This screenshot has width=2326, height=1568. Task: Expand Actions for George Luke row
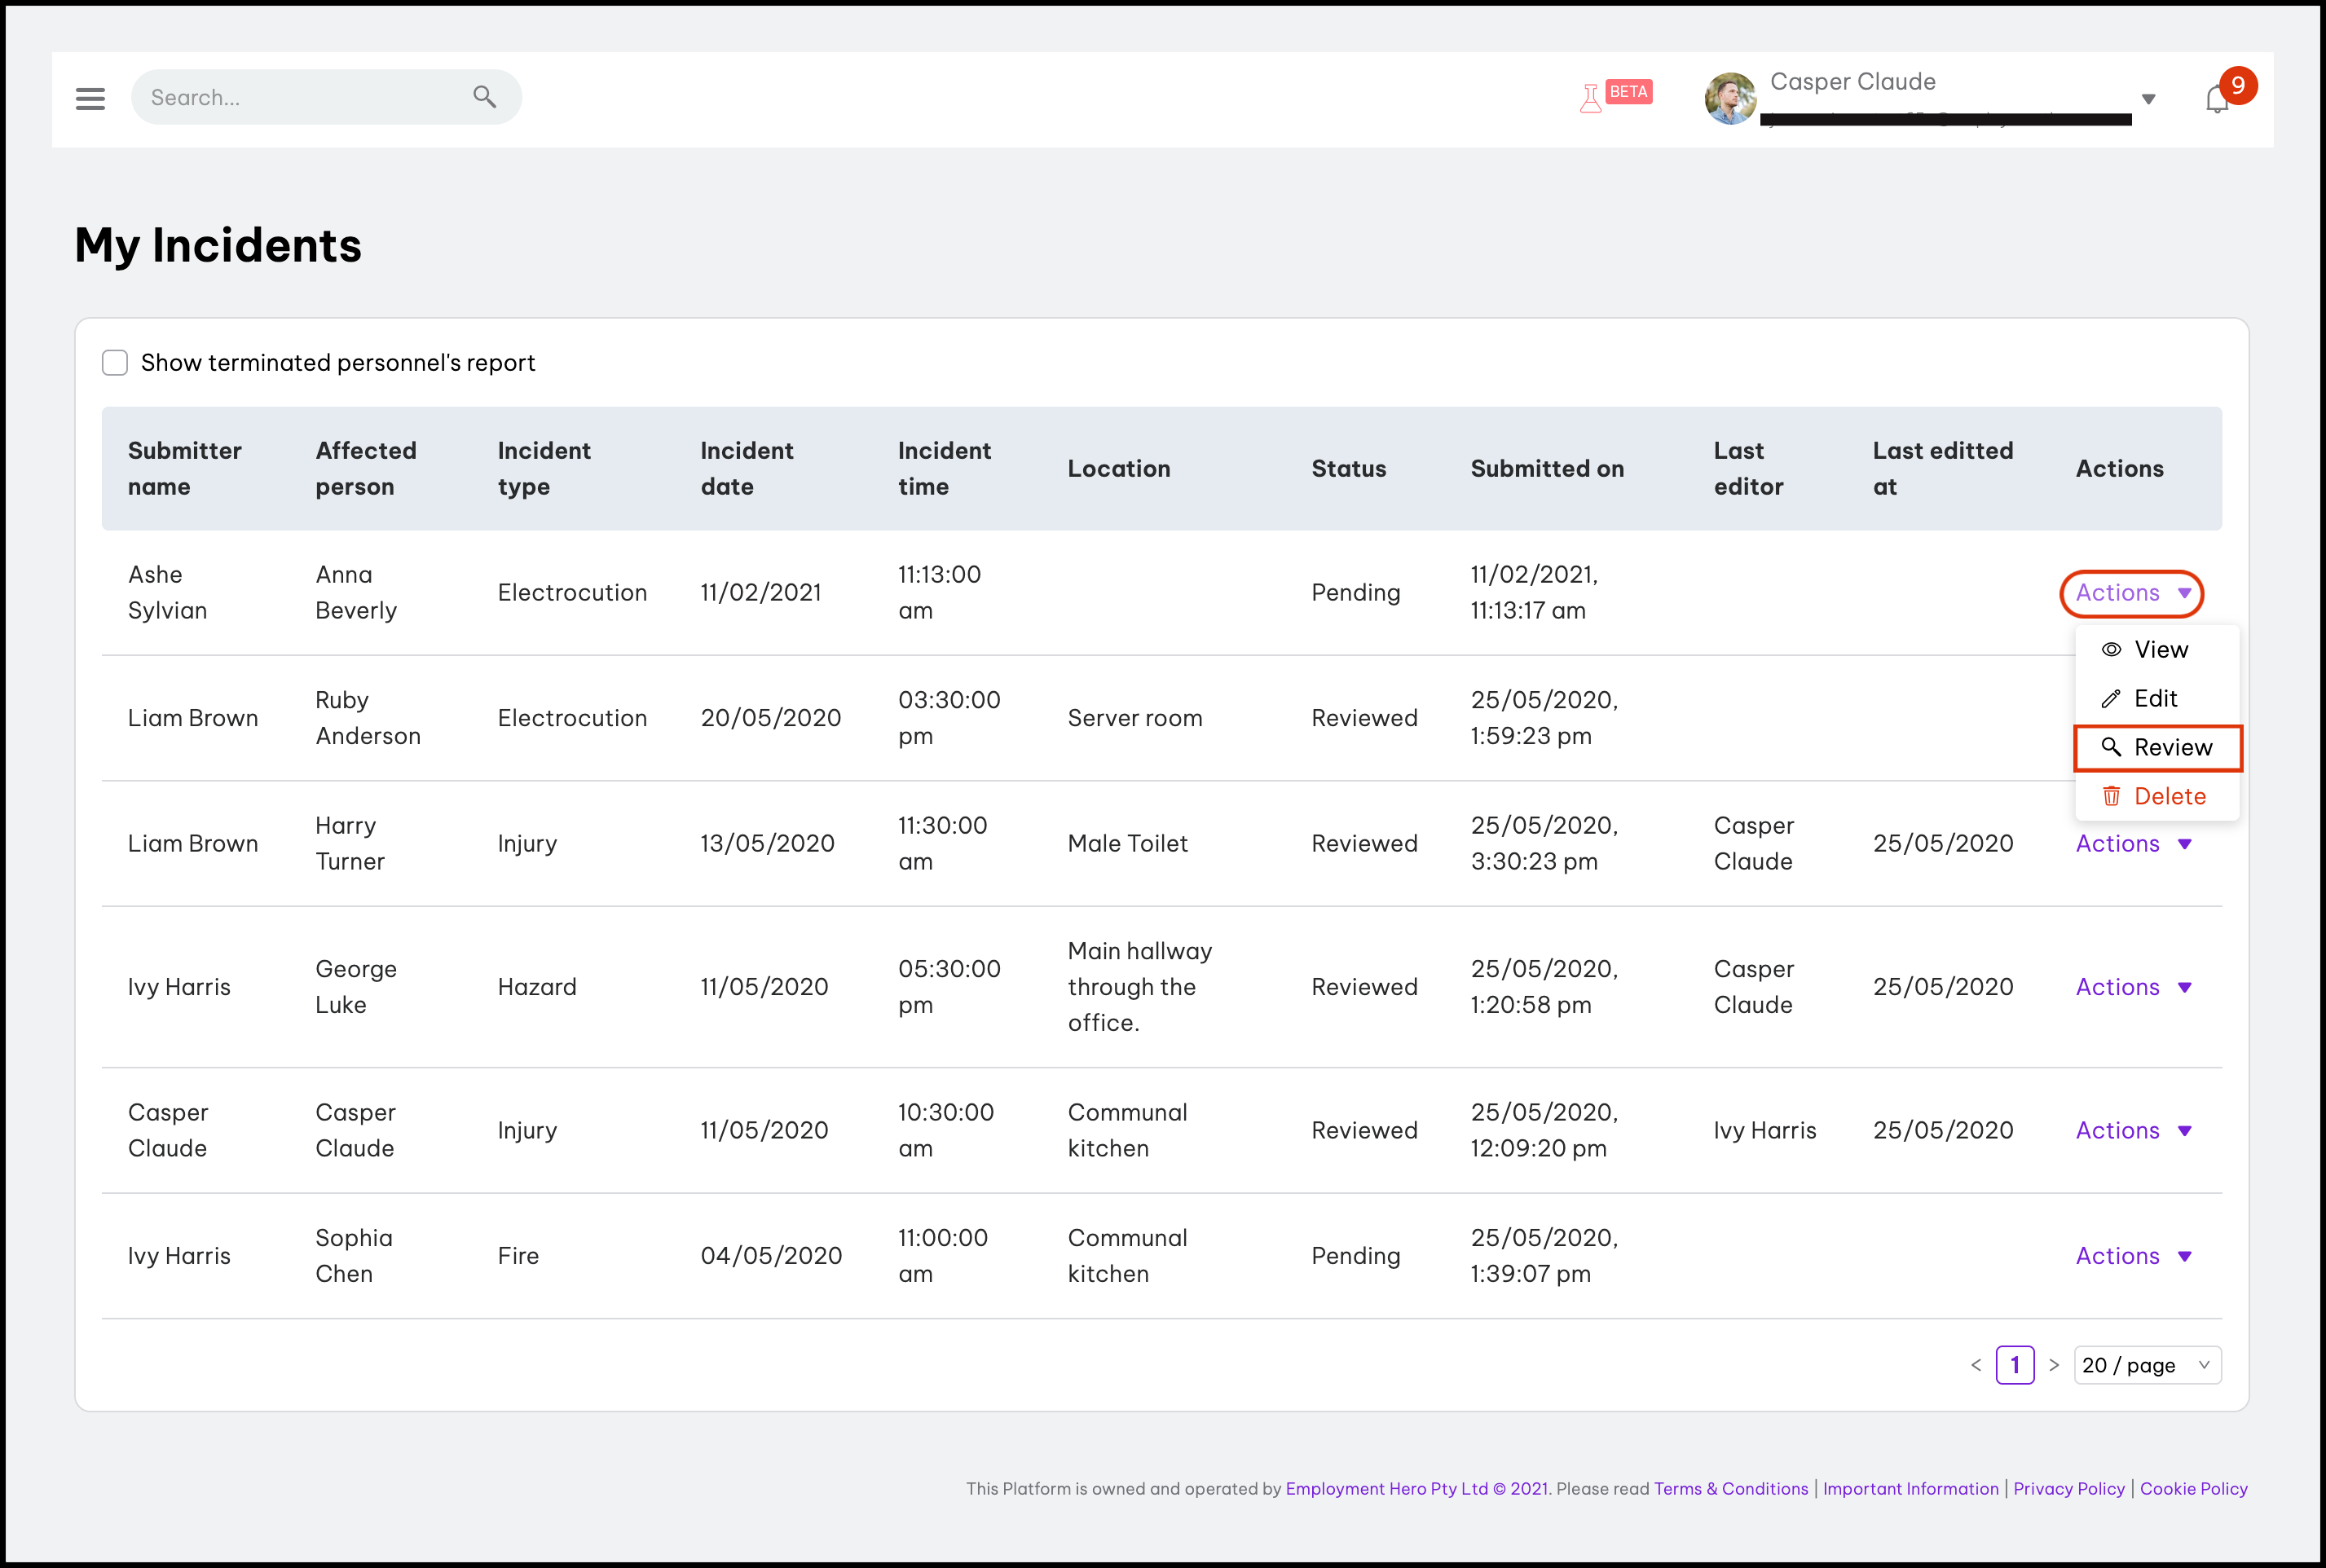(2132, 987)
